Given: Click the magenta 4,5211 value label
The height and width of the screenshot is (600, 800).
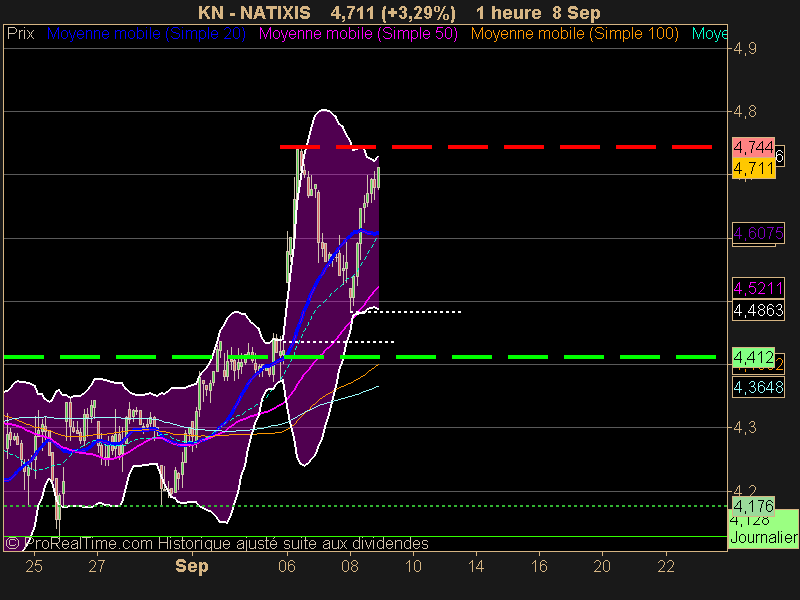Looking at the screenshot, I should (x=758, y=288).
